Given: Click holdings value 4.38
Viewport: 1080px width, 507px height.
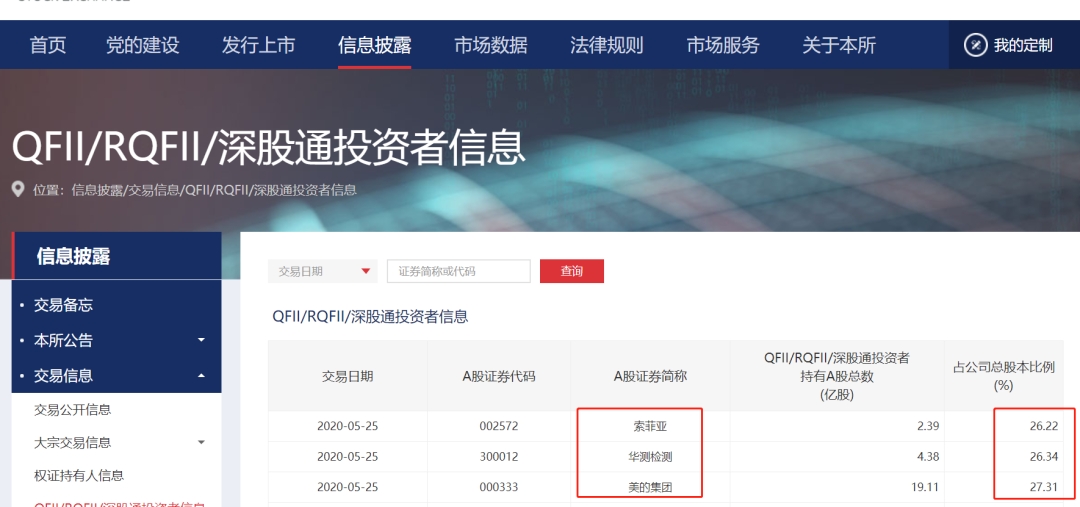Looking at the screenshot, I should (x=928, y=457).
